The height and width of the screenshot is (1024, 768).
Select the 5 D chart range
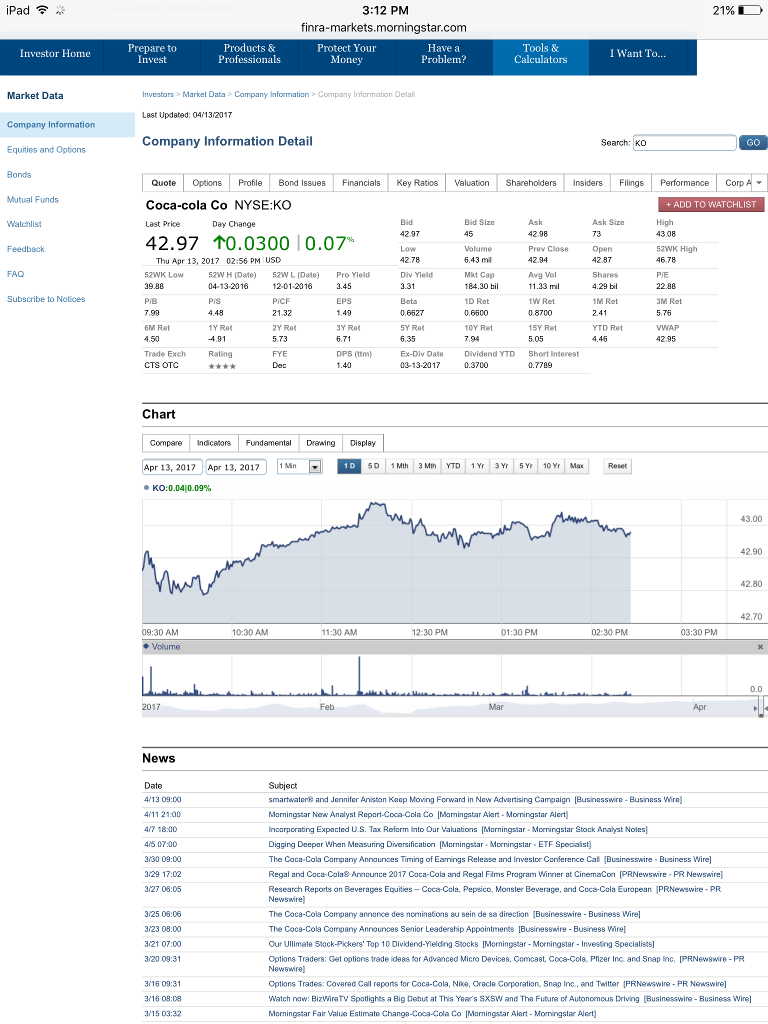(x=374, y=466)
